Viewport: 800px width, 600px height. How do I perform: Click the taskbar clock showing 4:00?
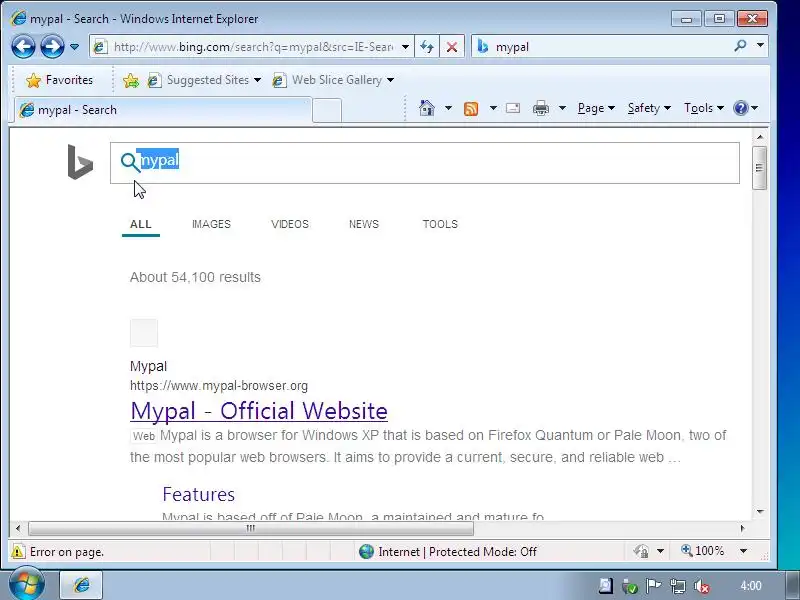pos(751,586)
